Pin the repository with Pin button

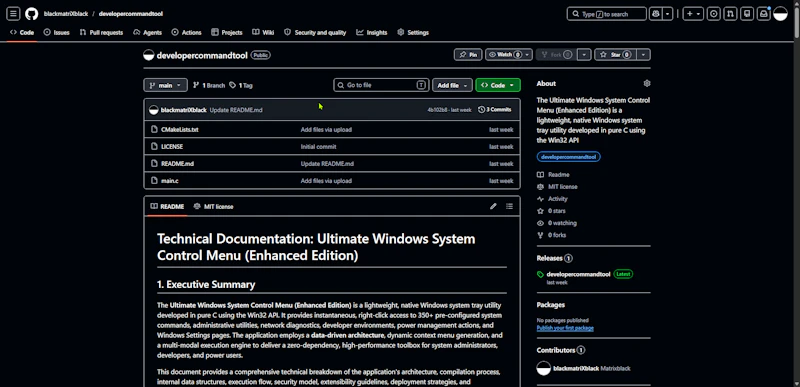(468, 55)
